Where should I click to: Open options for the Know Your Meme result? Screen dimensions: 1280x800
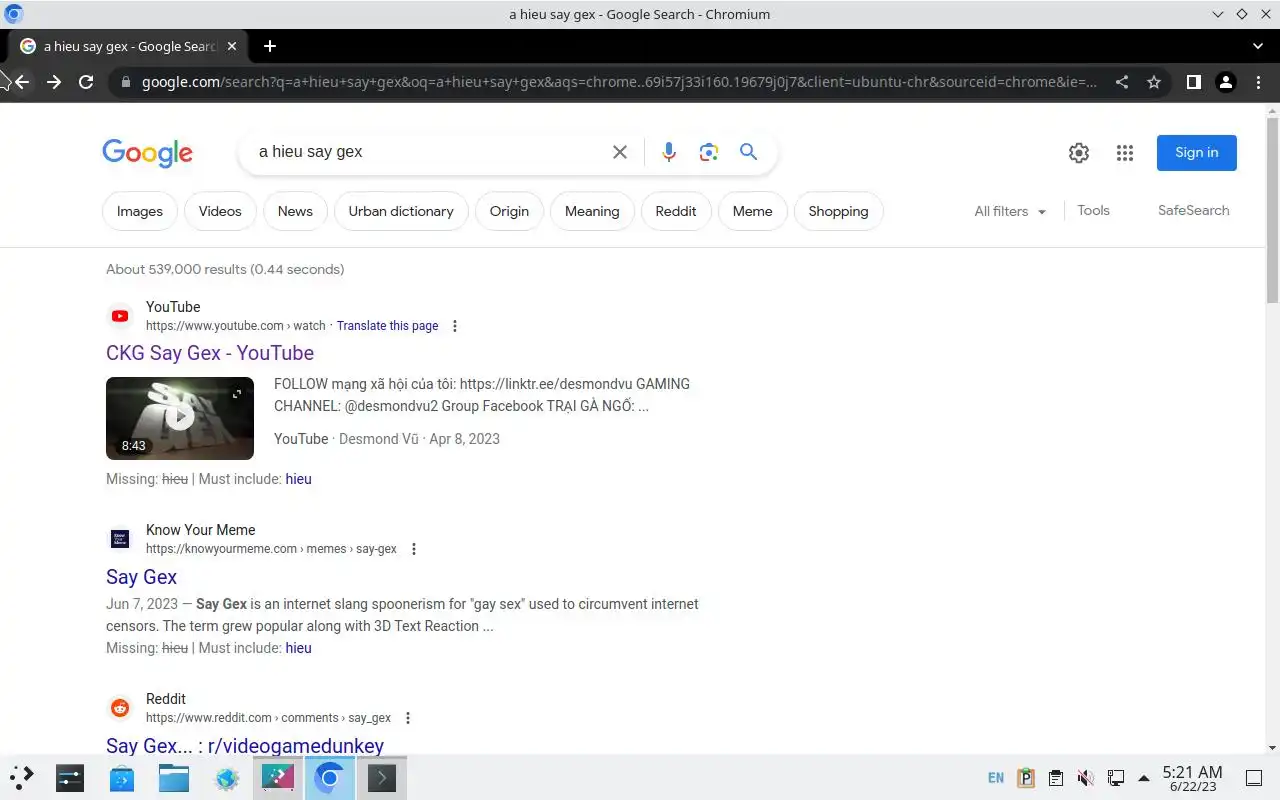(x=414, y=549)
